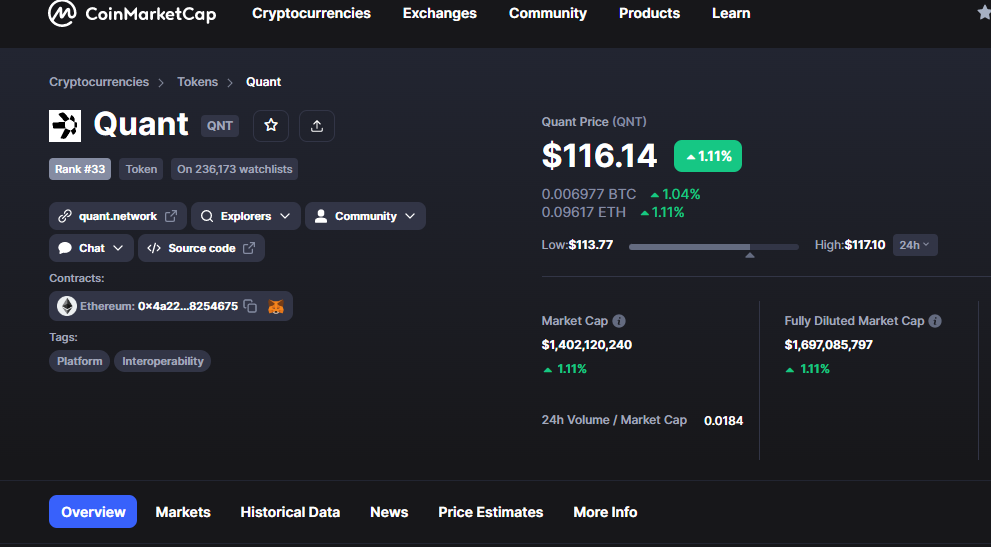Switch to the News tab
Screen dimensions: 991x547
click(x=389, y=512)
